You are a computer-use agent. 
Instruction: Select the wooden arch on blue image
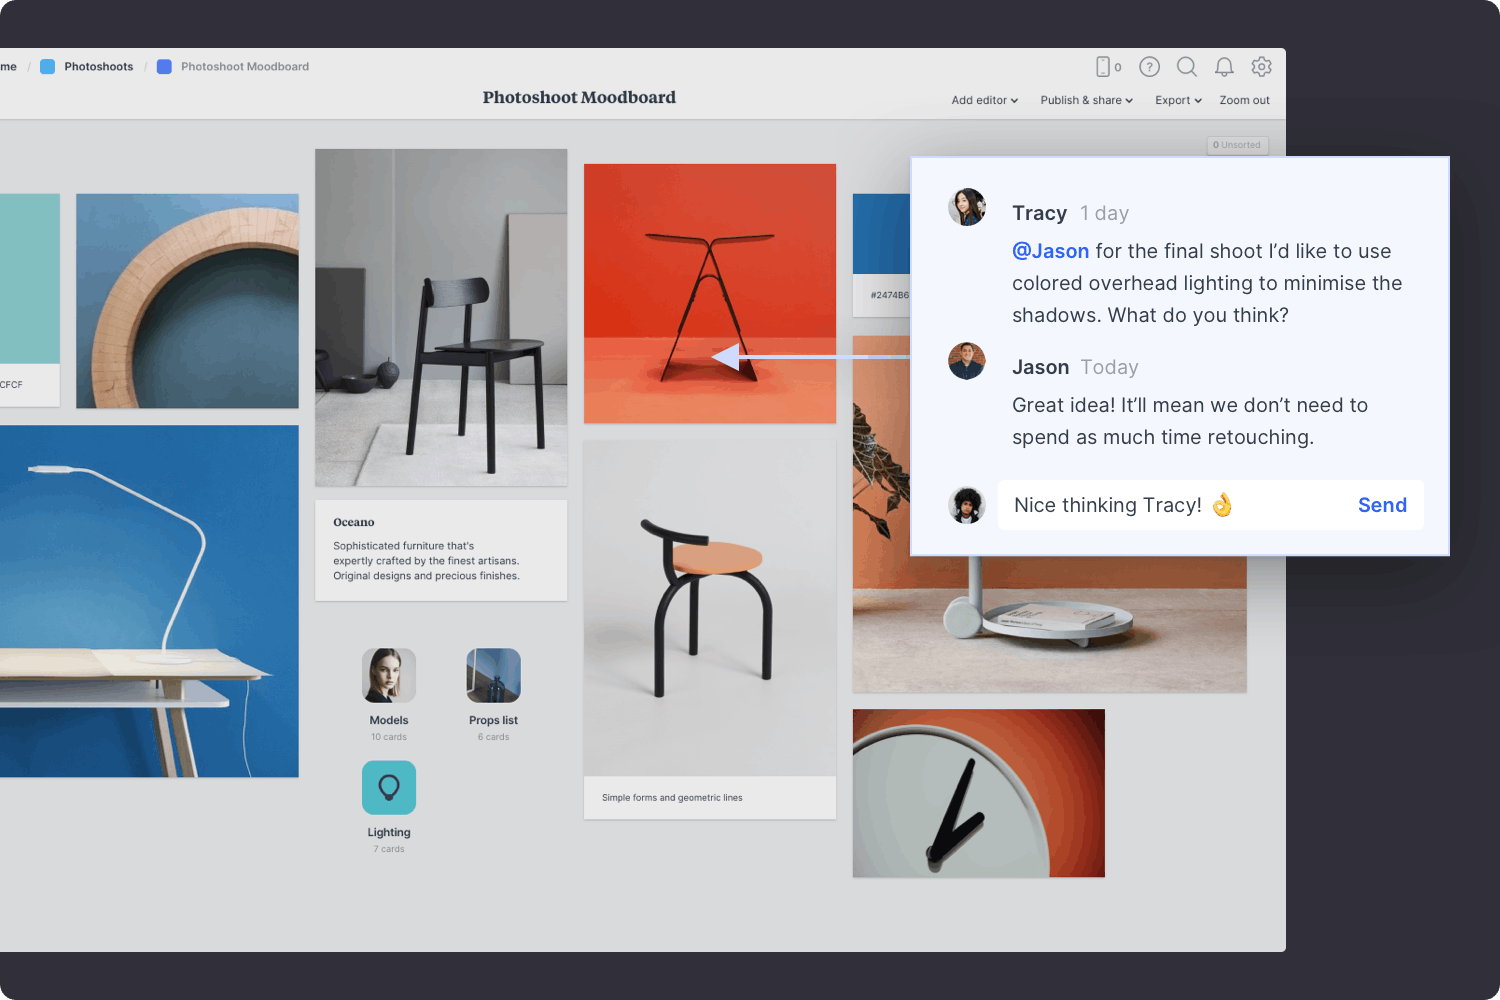click(x=187, y=301)
